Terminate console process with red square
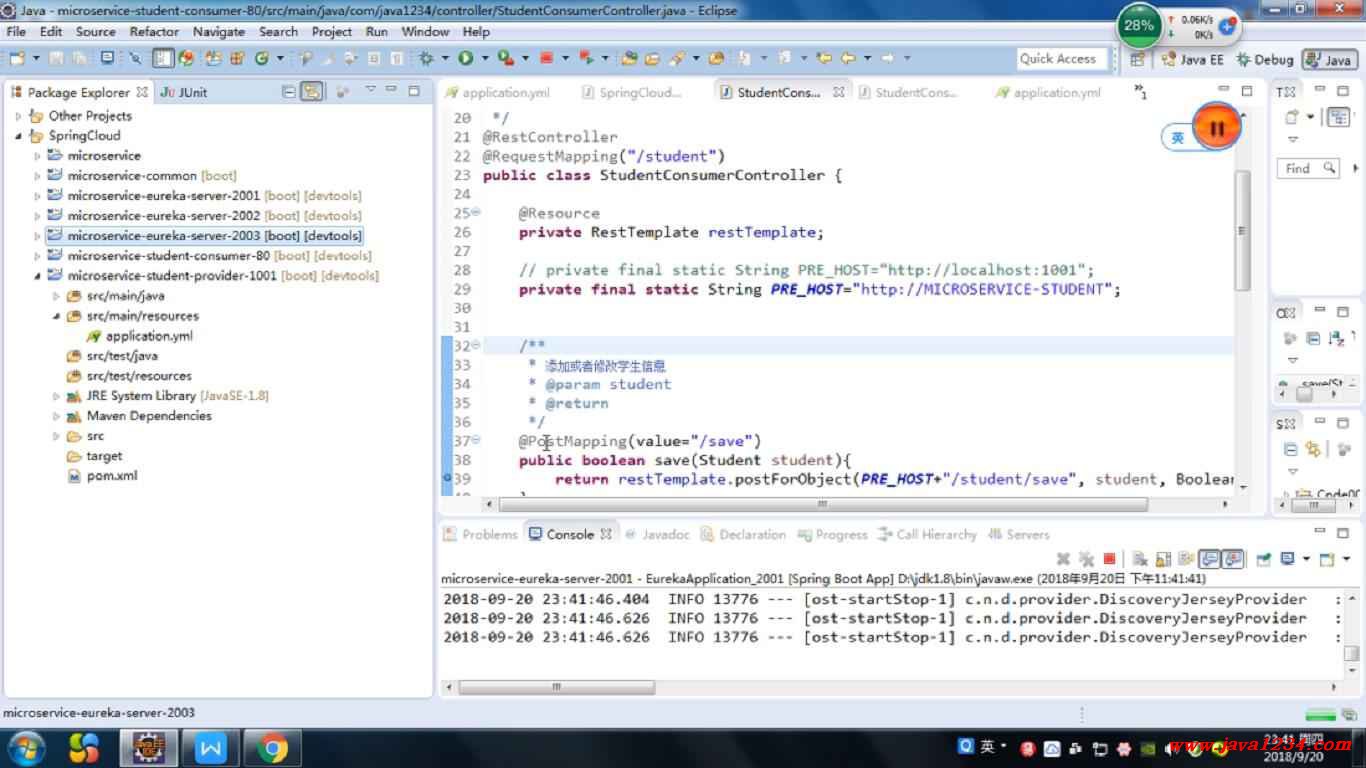 [1109, 559]
